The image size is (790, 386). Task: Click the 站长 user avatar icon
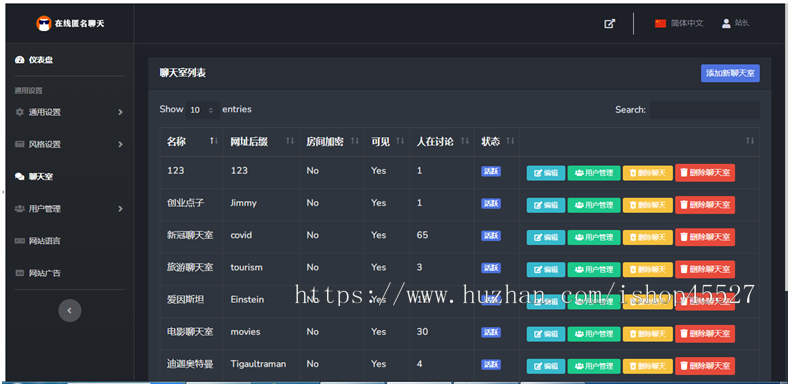tap(726, 23)
